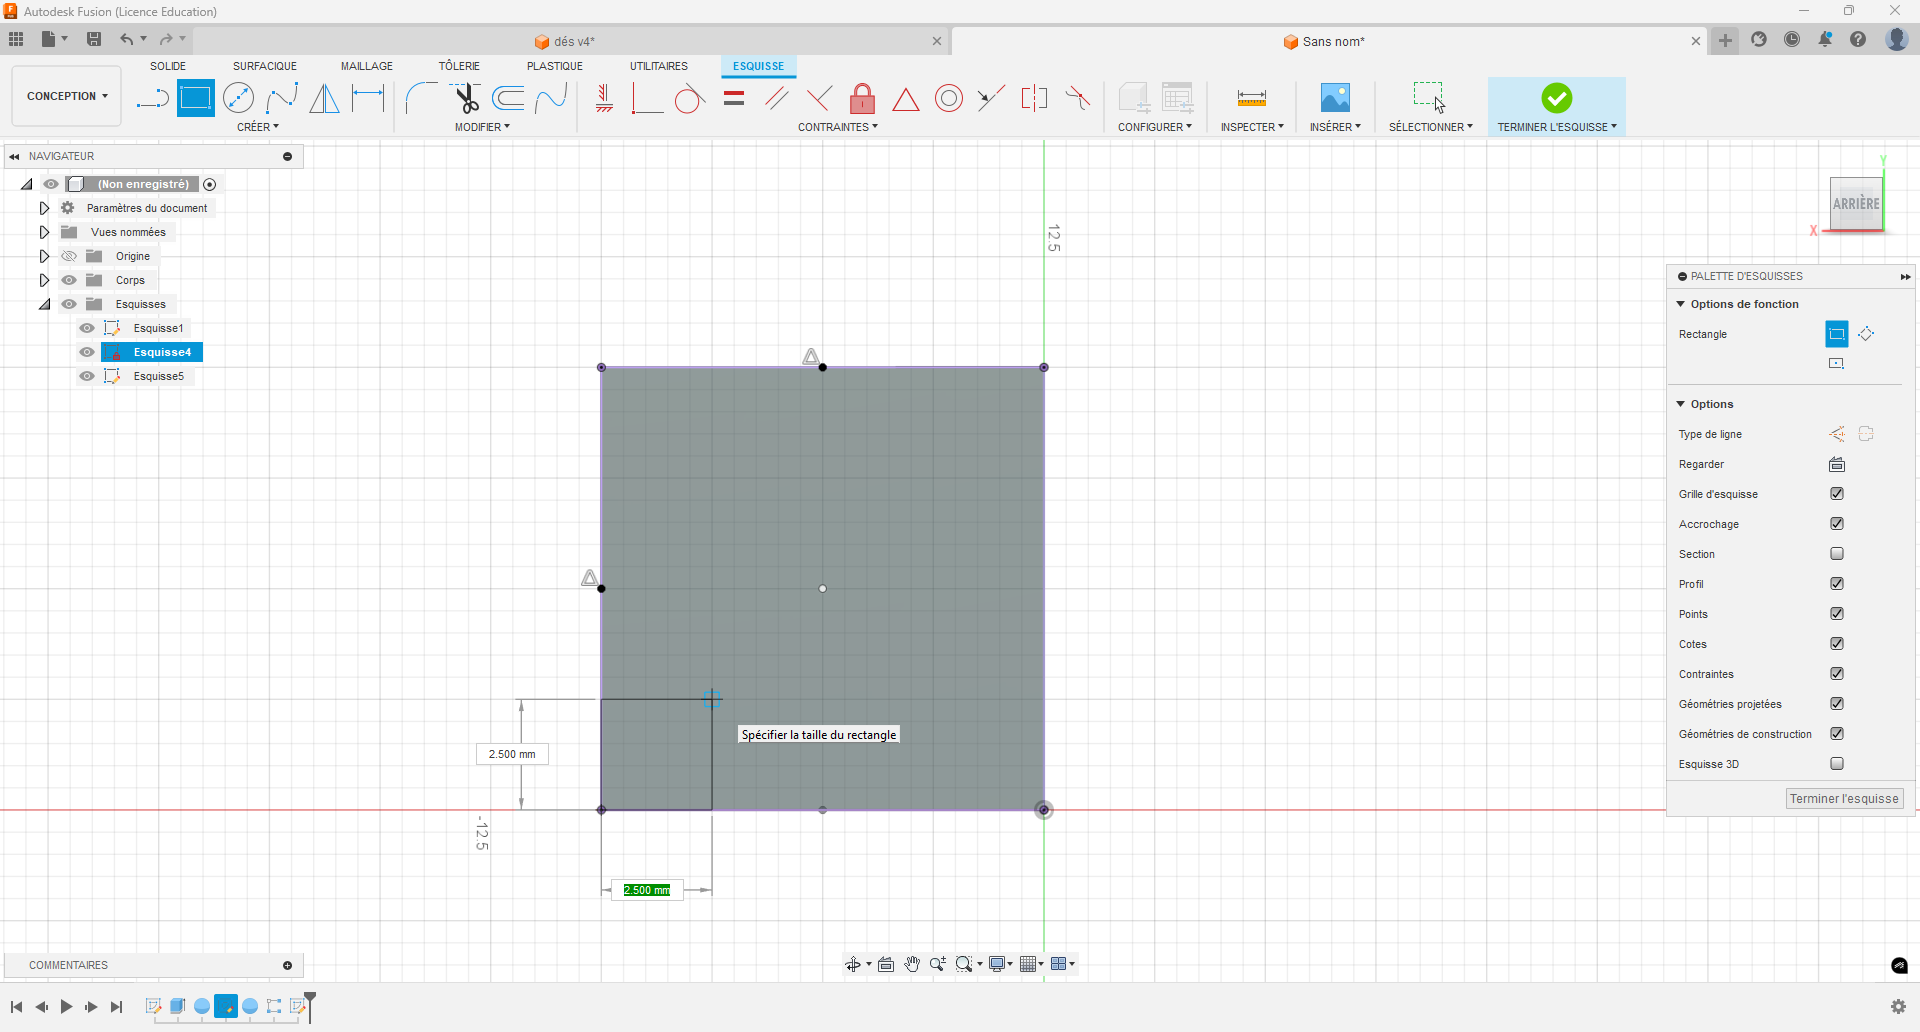Select the Line sketch tool
The width and height of the screenshot is (1920, 1032).
pyautogui.click(x=152, y=98)
